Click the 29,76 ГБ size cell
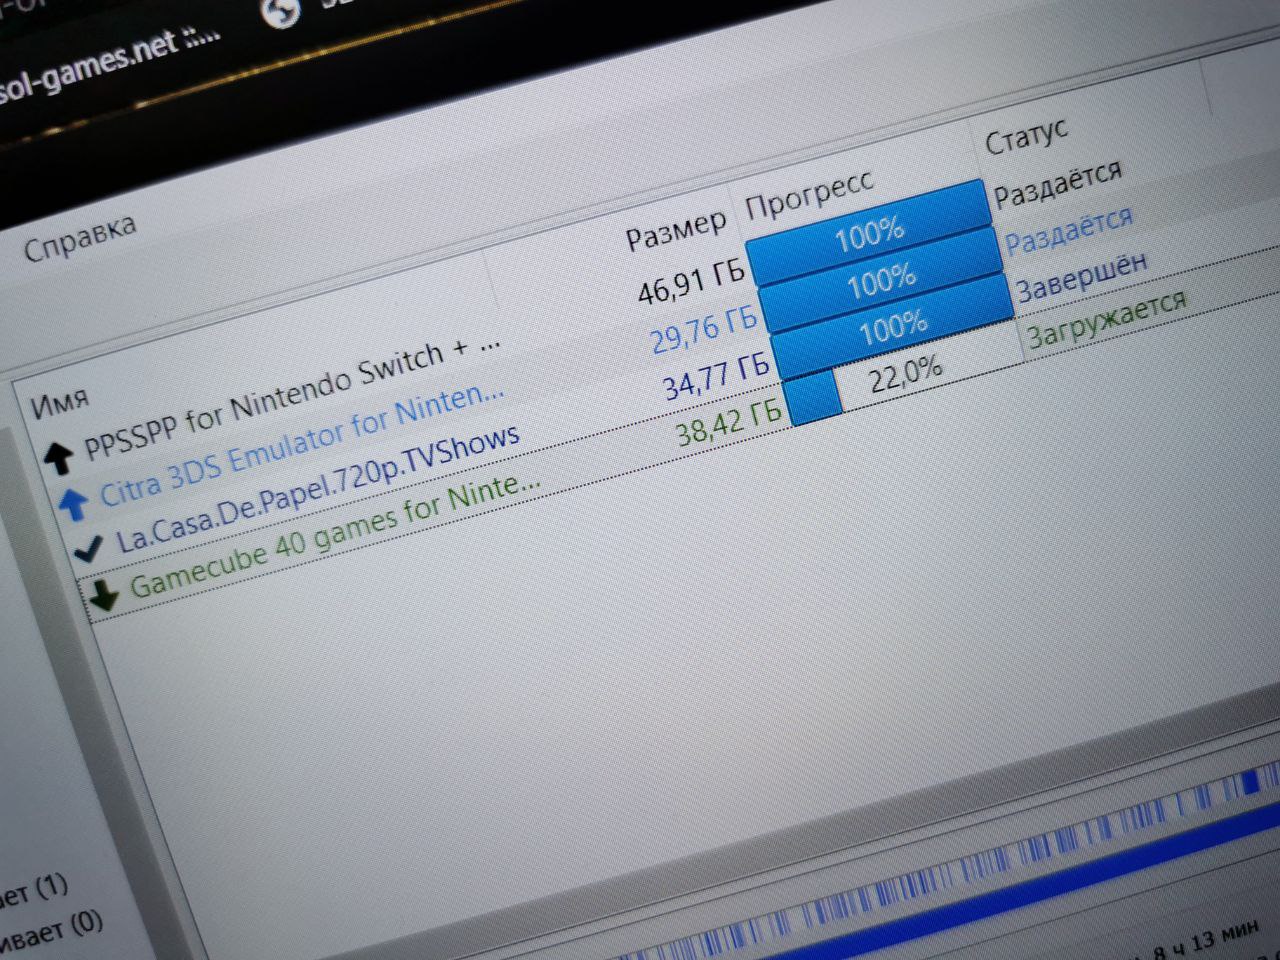1280x960 pixels. (x=704, y=331)
